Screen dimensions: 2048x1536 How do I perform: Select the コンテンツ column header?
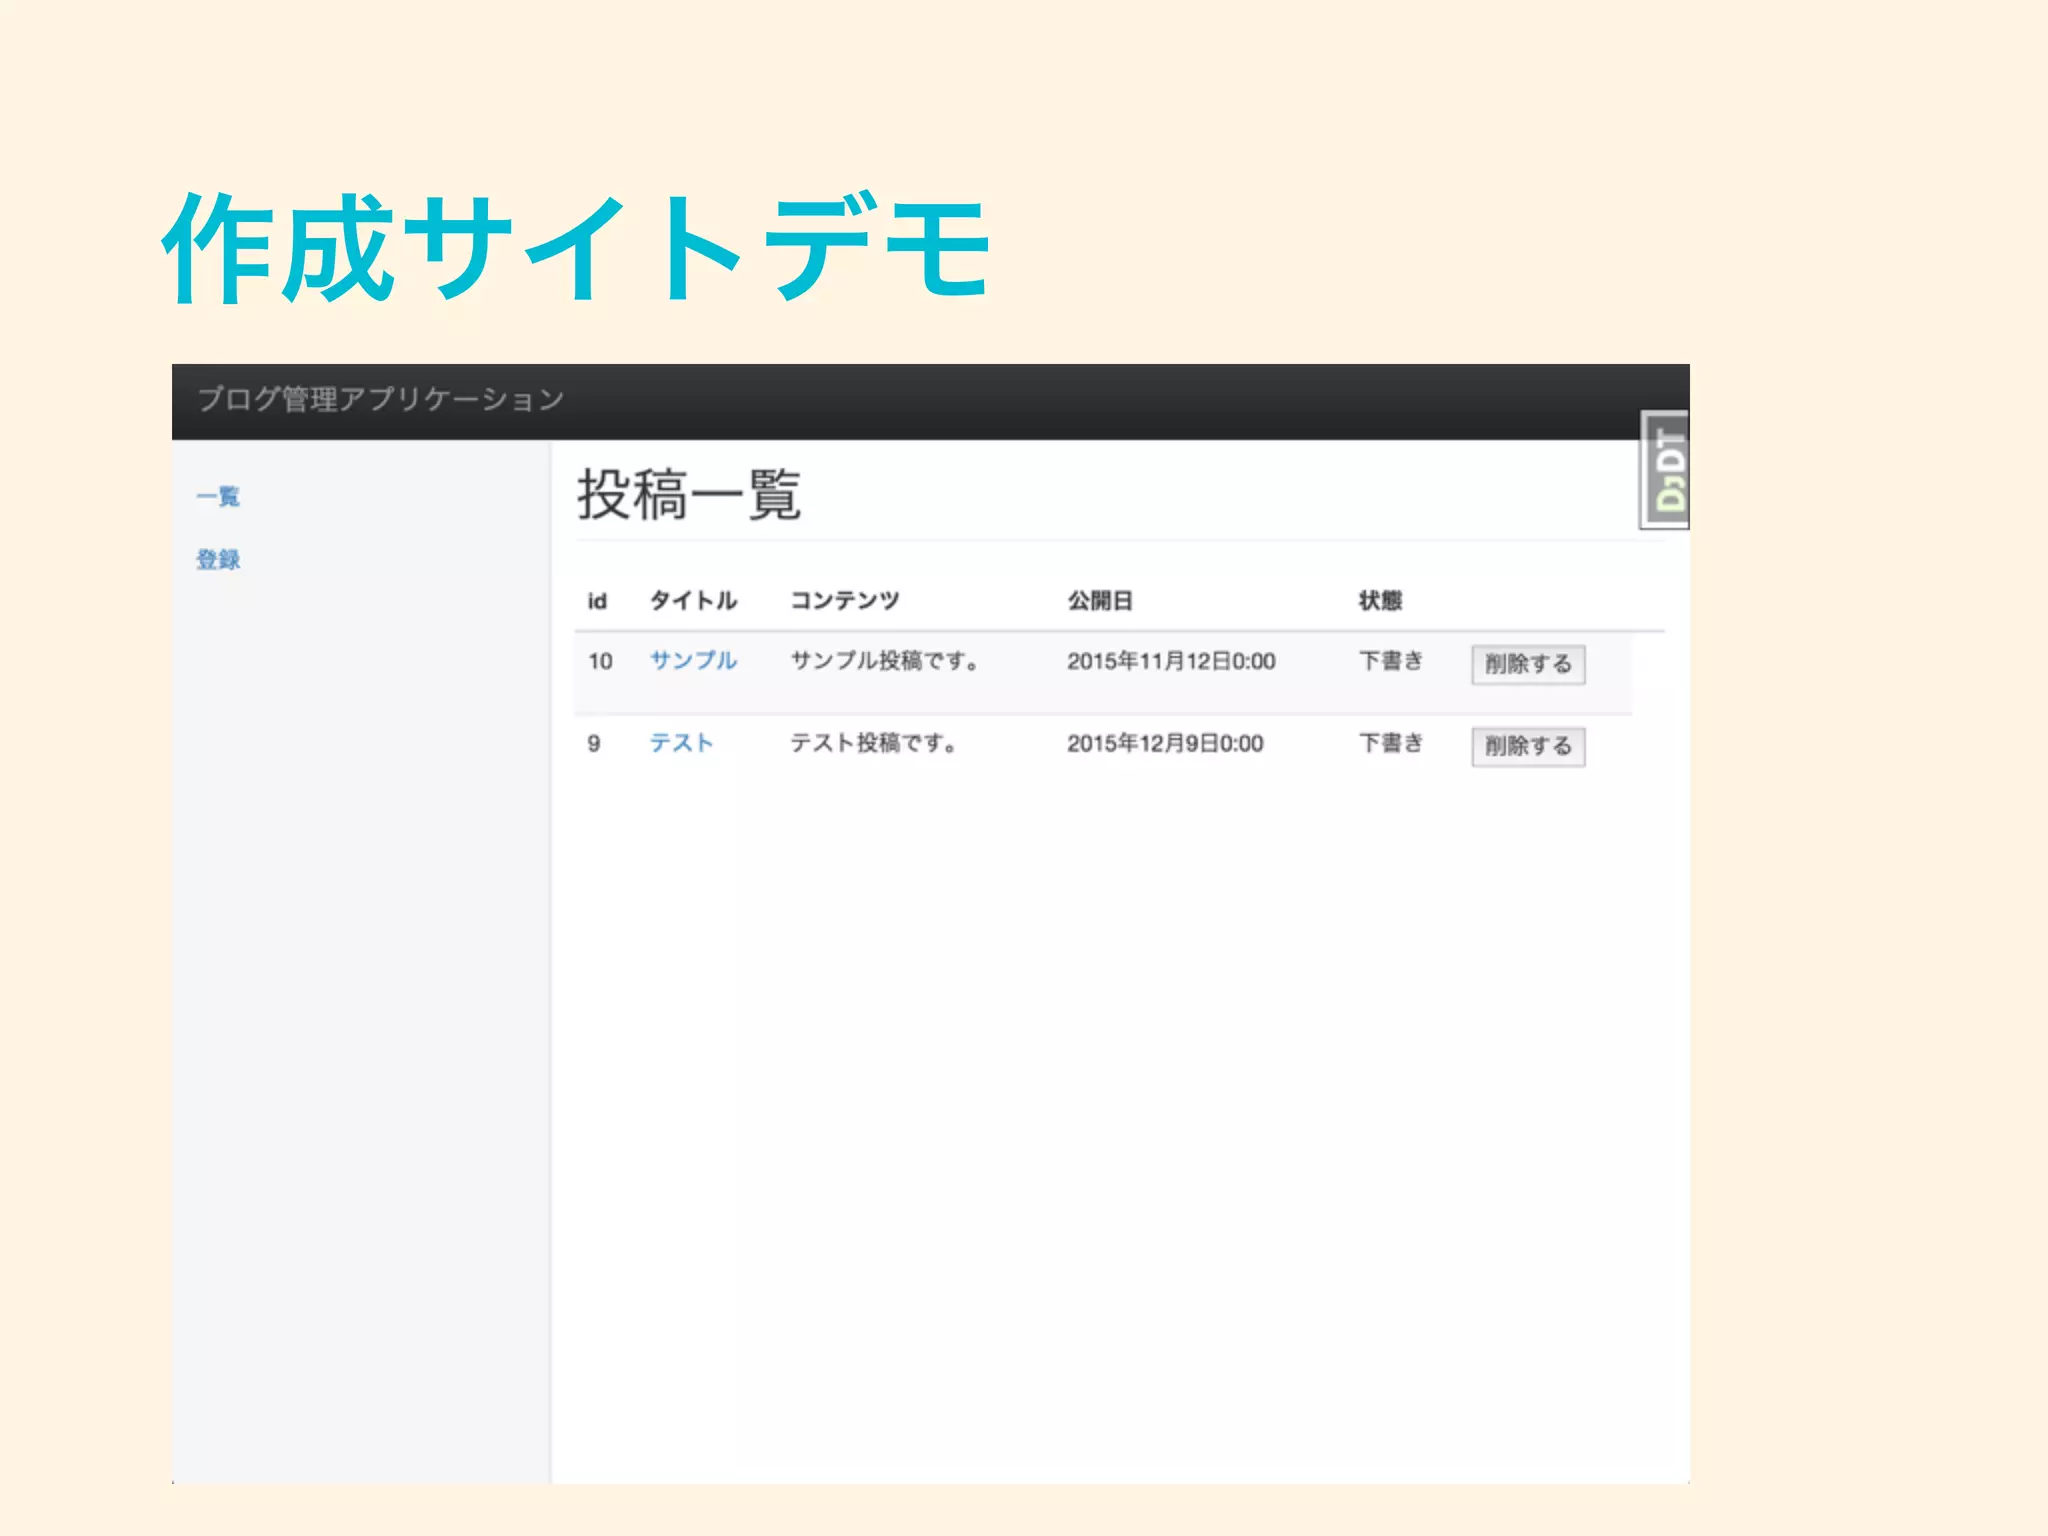[x=845, y=601]
